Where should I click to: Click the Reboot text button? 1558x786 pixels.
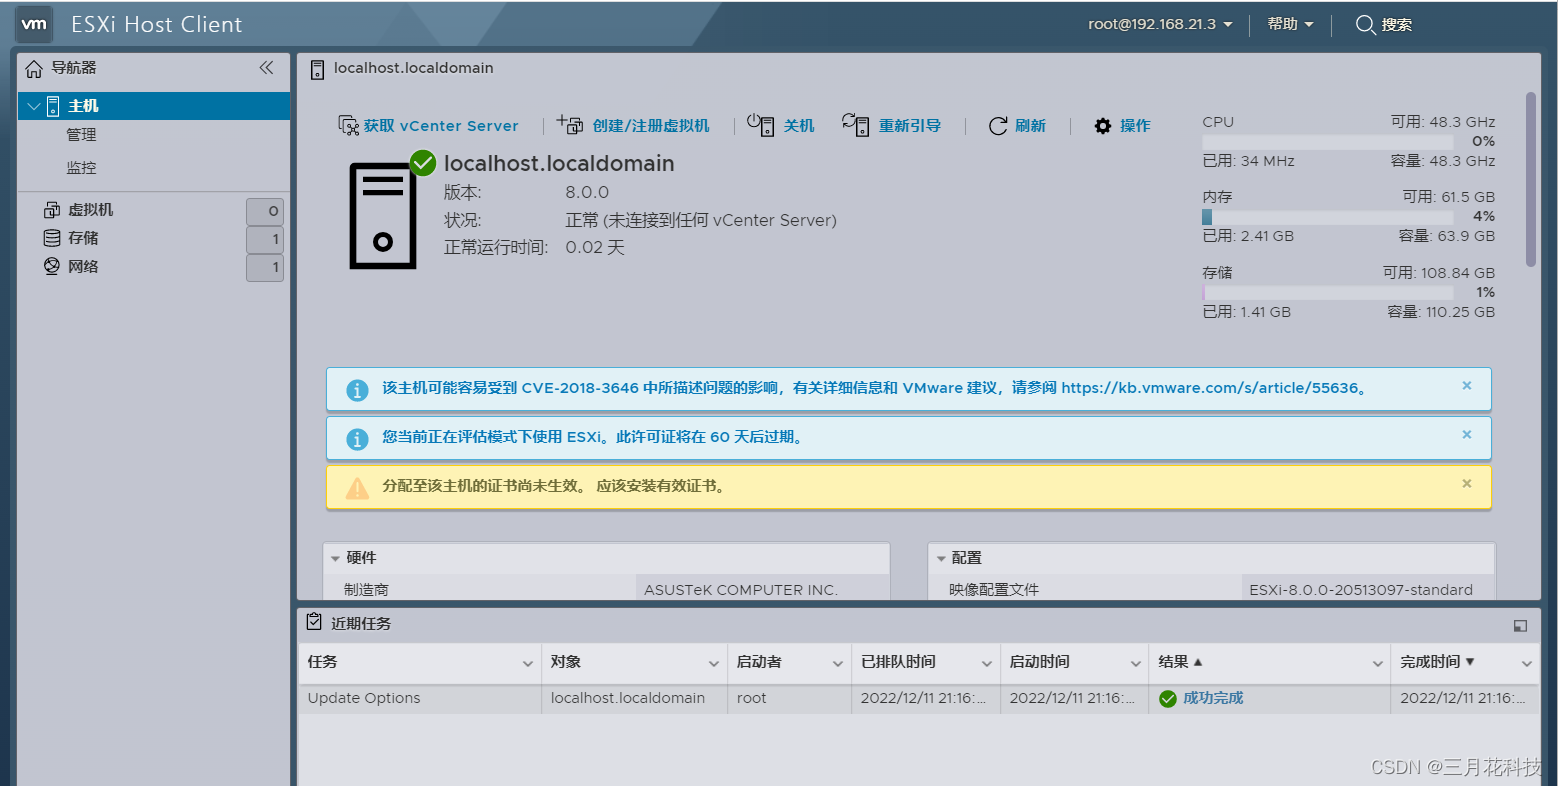910,126
